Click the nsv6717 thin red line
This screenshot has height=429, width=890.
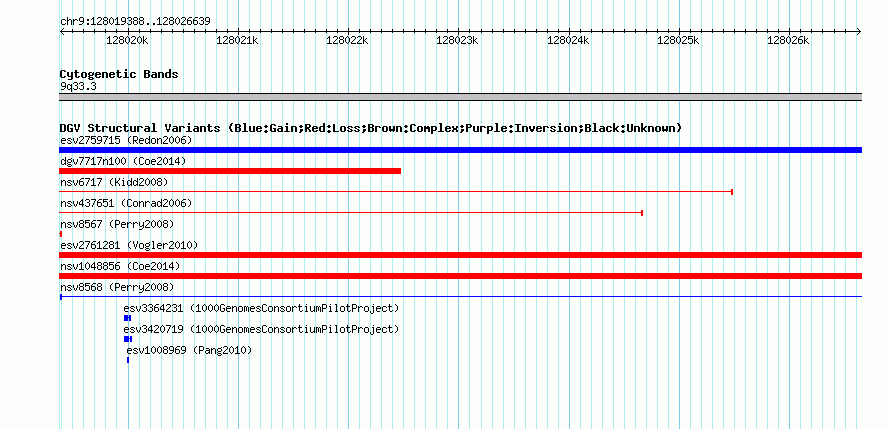tap(396, 192)
